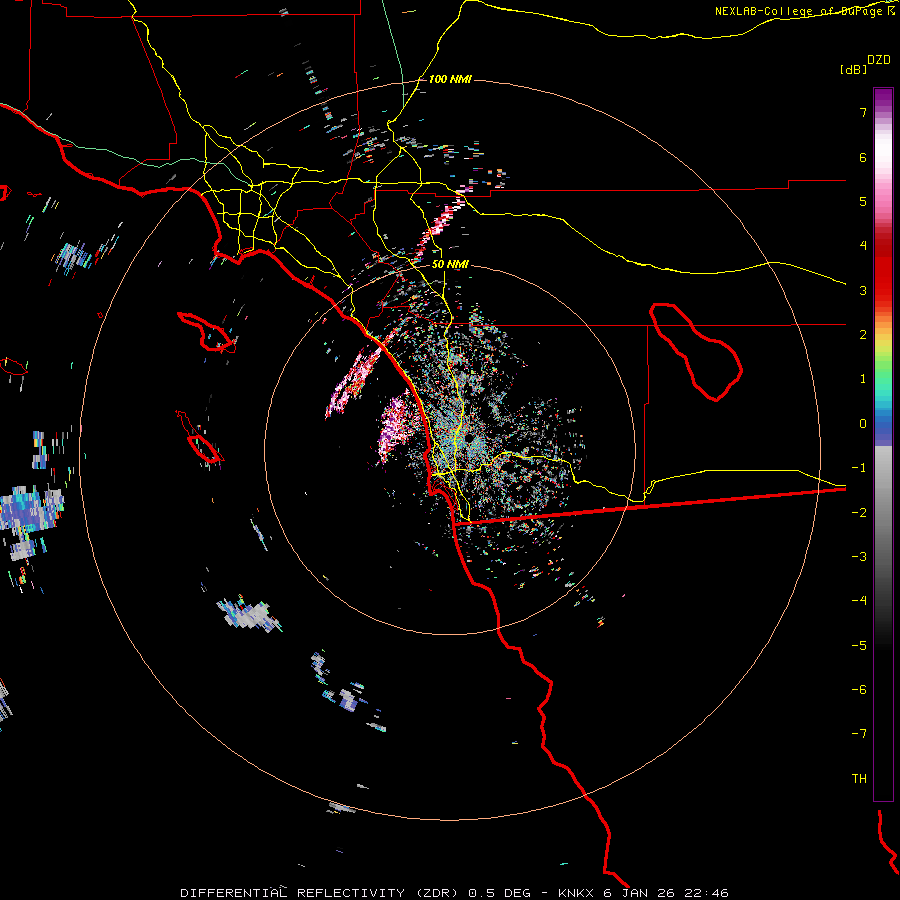The width and height of the screenshot is (900, 900).
Task: Select the positive "4" scale value
Action: [863, 246]
